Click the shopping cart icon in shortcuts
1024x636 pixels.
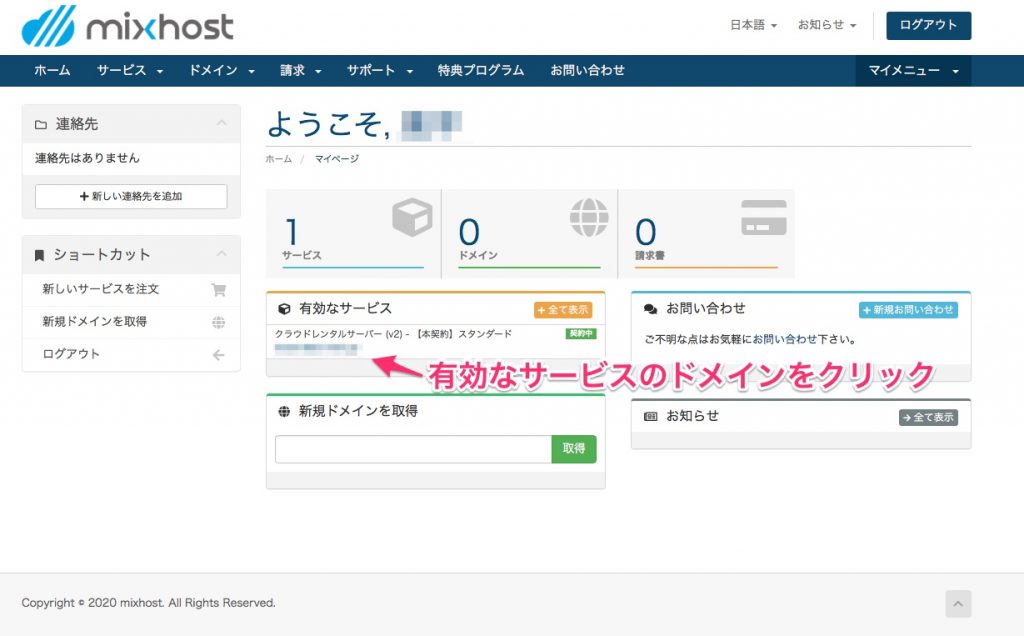pyautogui.click(x=219, y=290)
